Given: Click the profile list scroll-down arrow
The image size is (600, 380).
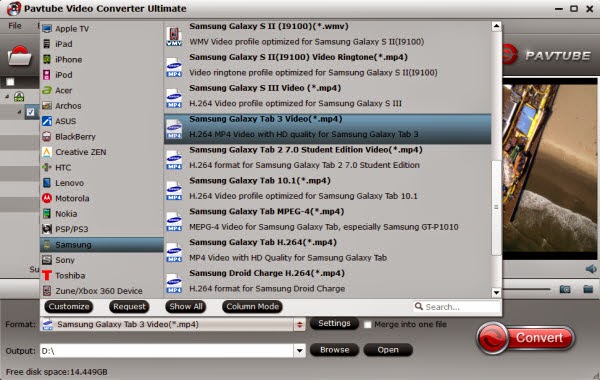Looking at the screenshot, I should pos(496,293).
